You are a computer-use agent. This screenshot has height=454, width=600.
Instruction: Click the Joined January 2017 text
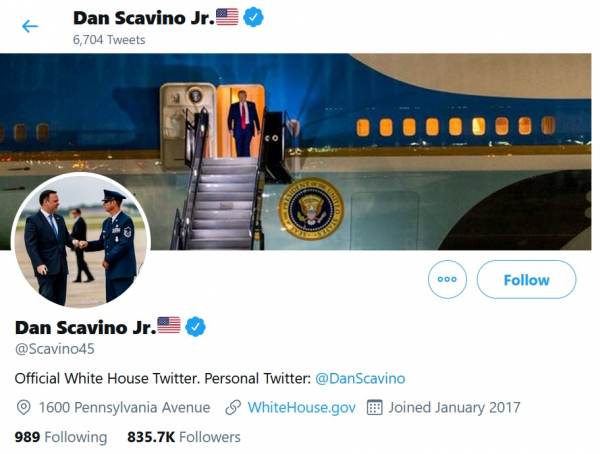pyautogui.click(x=455, y=408)
